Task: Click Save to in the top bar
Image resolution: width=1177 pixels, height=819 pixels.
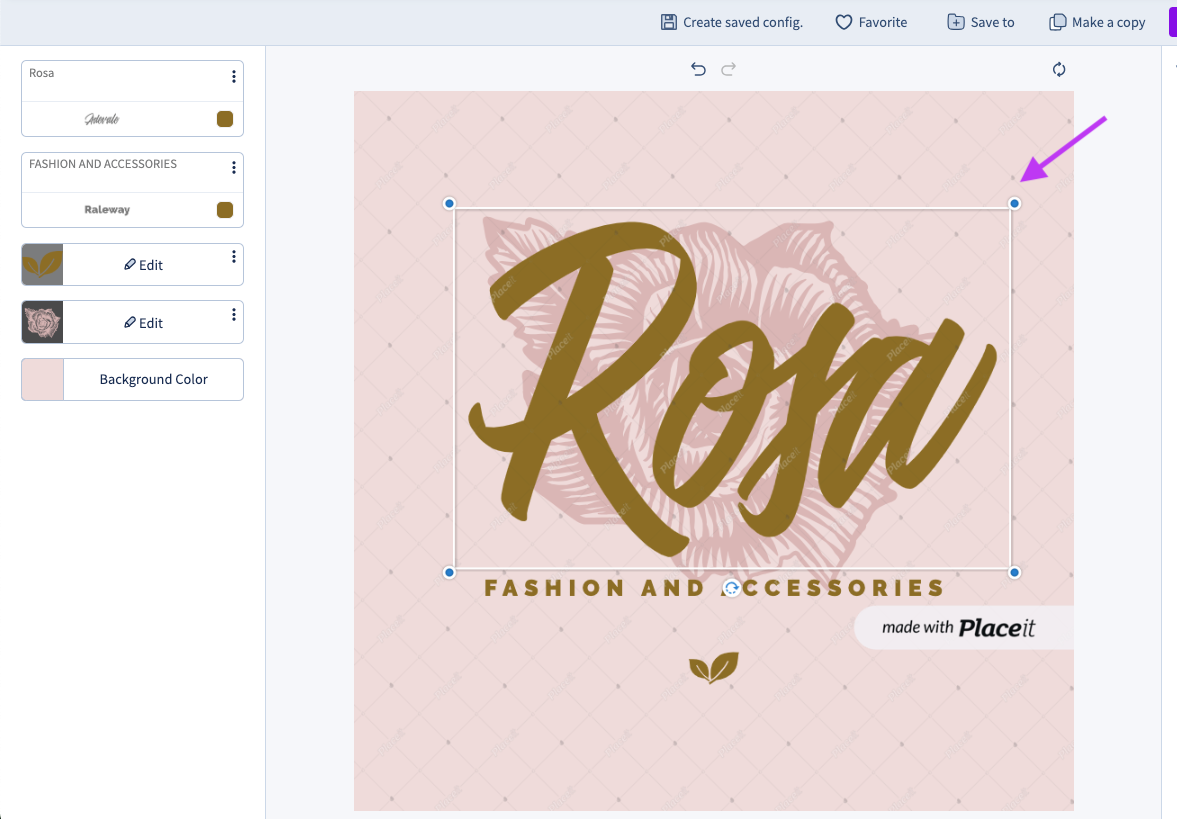Action: 981,22
